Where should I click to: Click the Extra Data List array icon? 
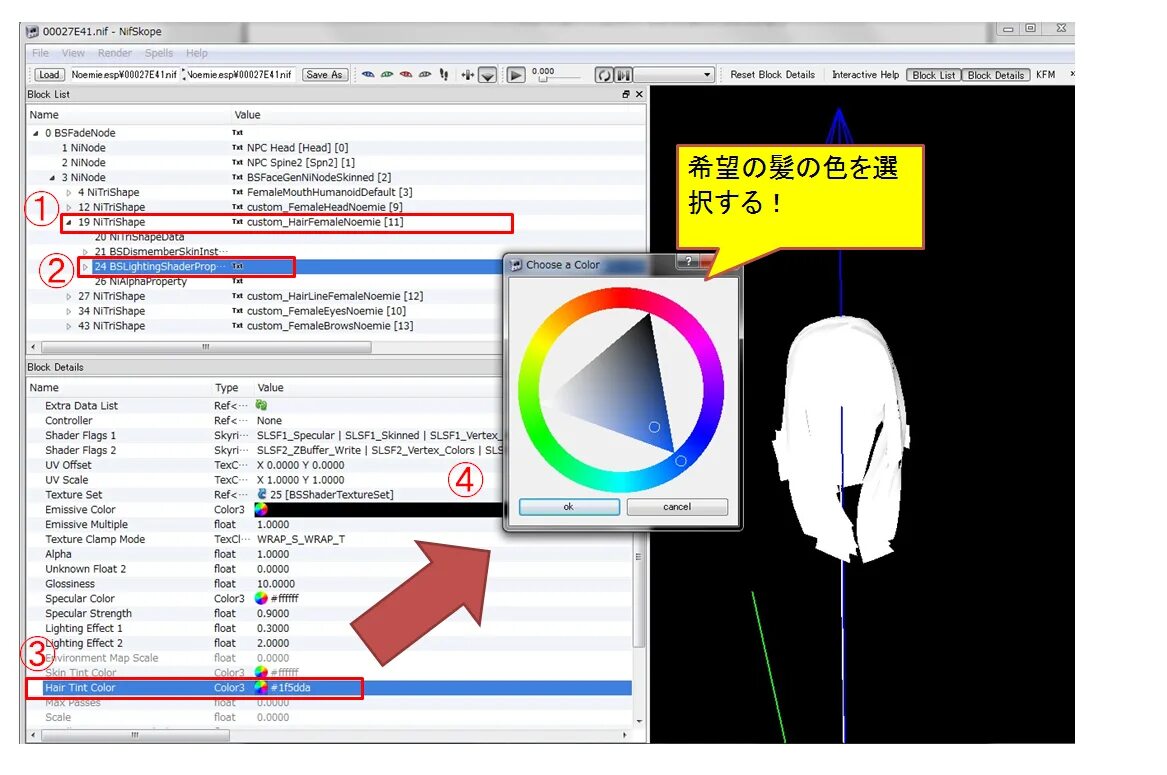[261, 405]
